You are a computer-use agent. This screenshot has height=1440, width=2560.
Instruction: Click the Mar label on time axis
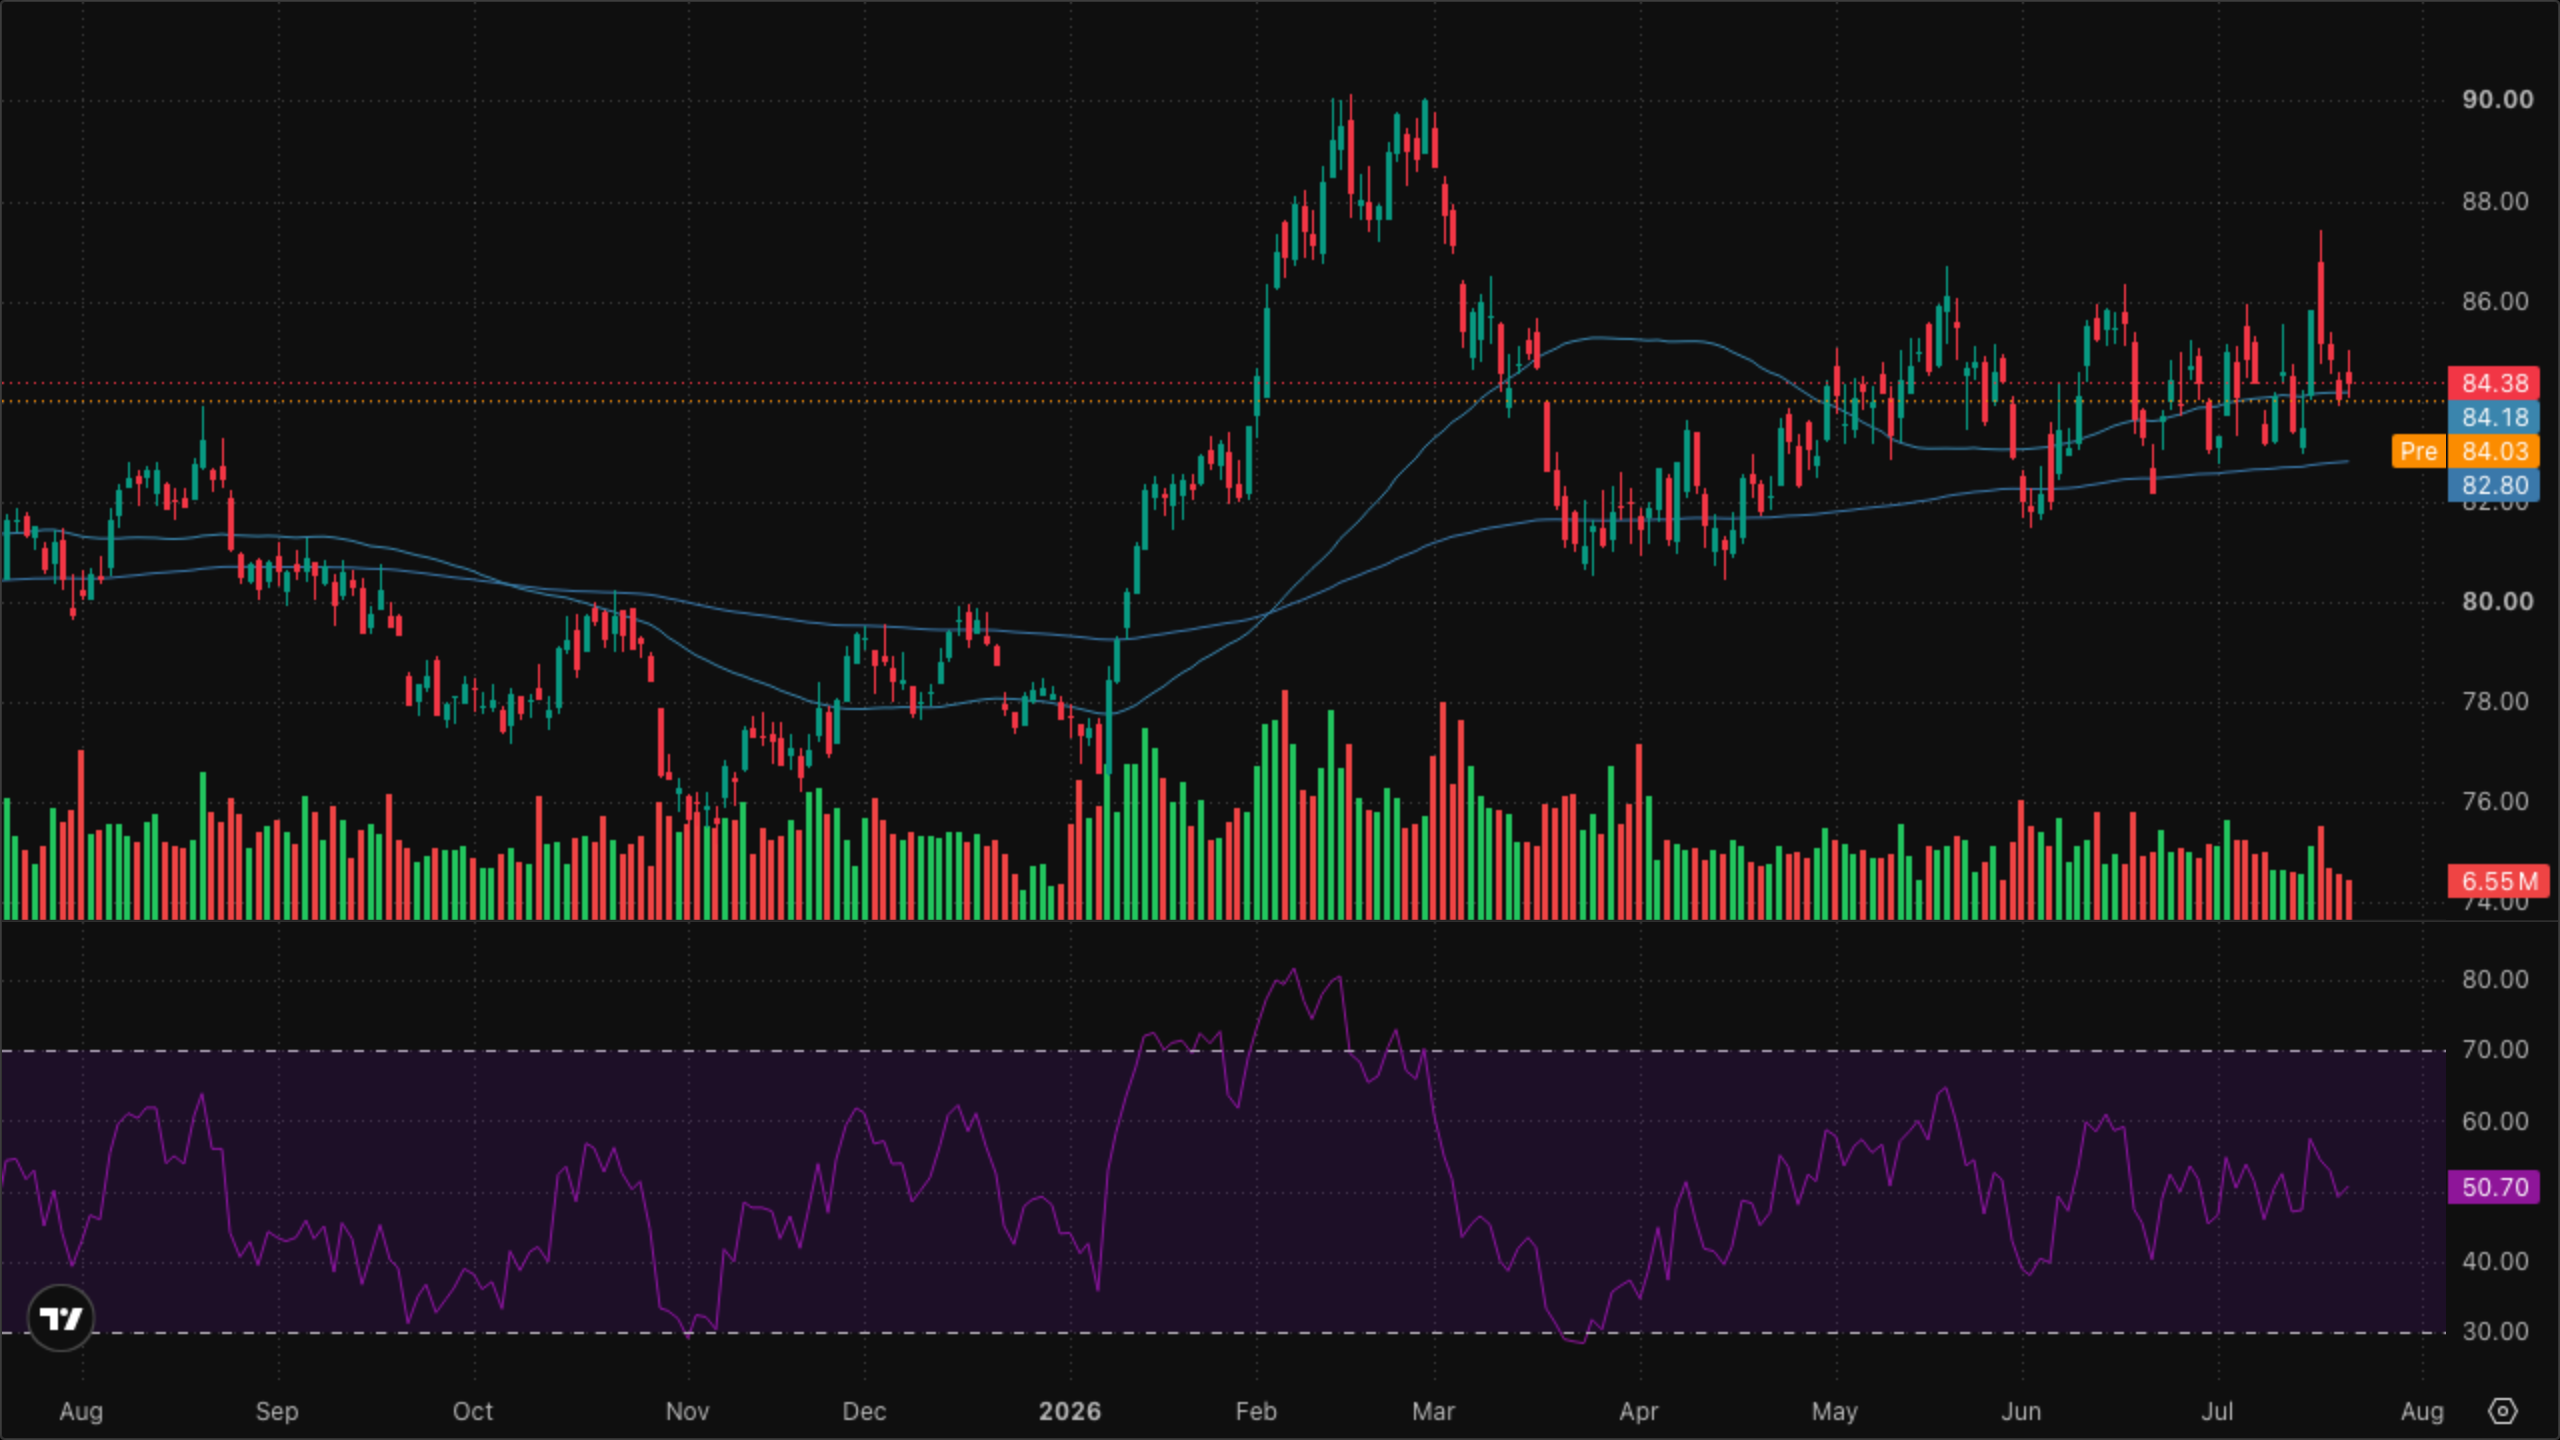(1433, 1411)
